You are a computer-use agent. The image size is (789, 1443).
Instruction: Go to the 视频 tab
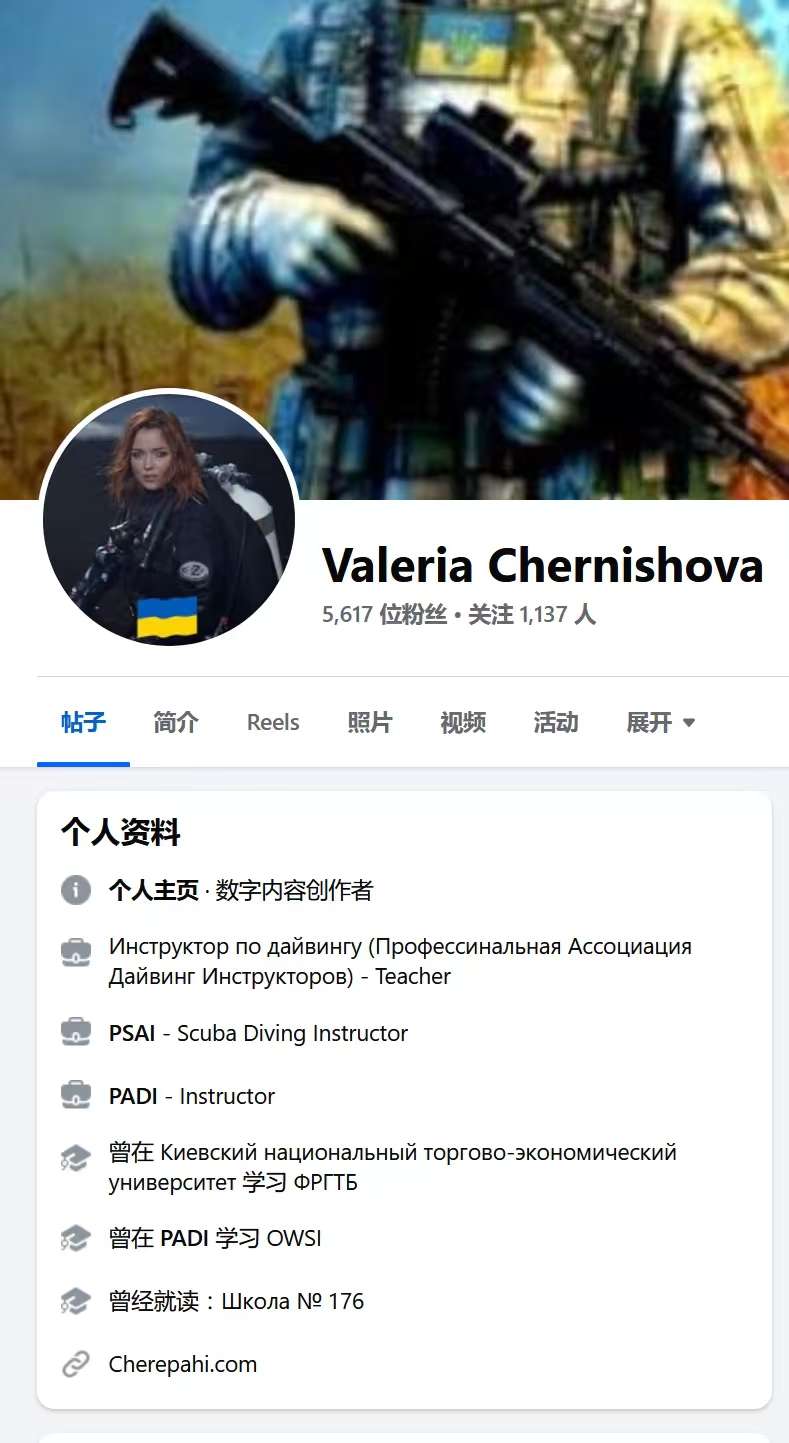click(x=463, y=722)
